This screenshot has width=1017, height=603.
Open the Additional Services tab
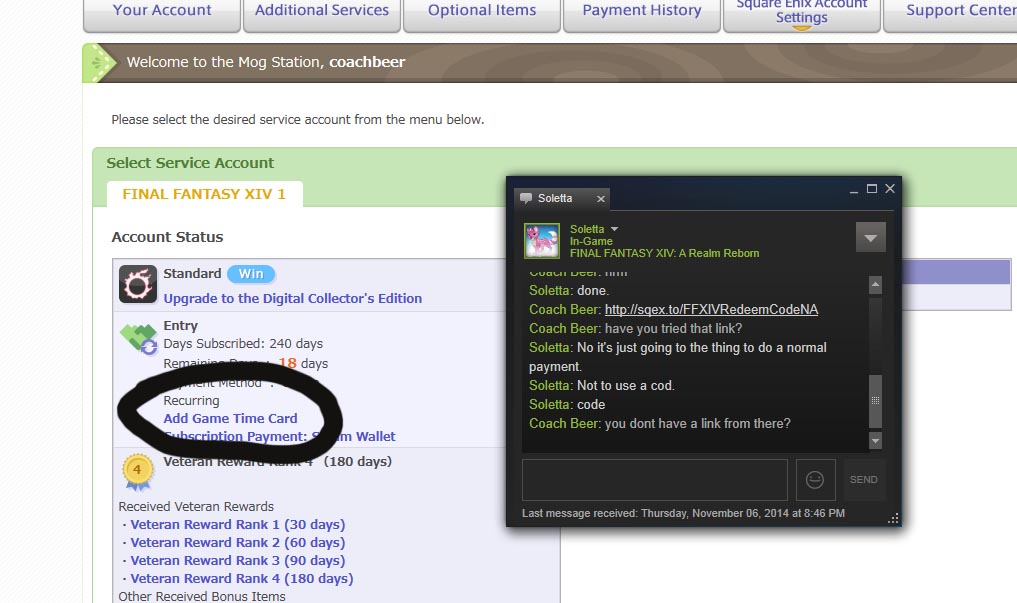click(322, 13)
